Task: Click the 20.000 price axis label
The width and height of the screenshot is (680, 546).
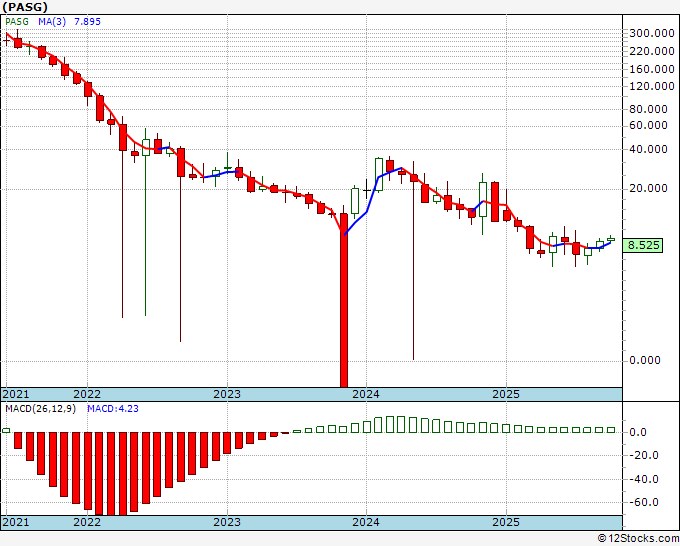Action: [x=648, y=188]
